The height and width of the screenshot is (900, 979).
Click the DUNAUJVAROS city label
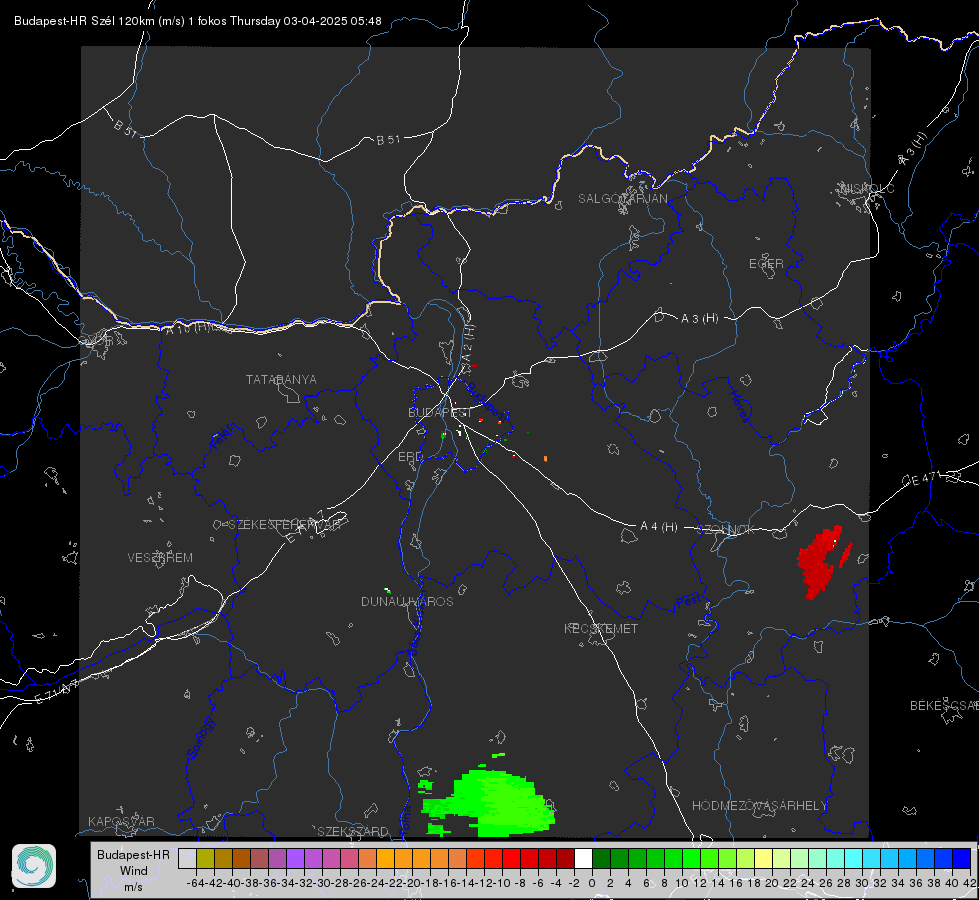pos(407,601)
